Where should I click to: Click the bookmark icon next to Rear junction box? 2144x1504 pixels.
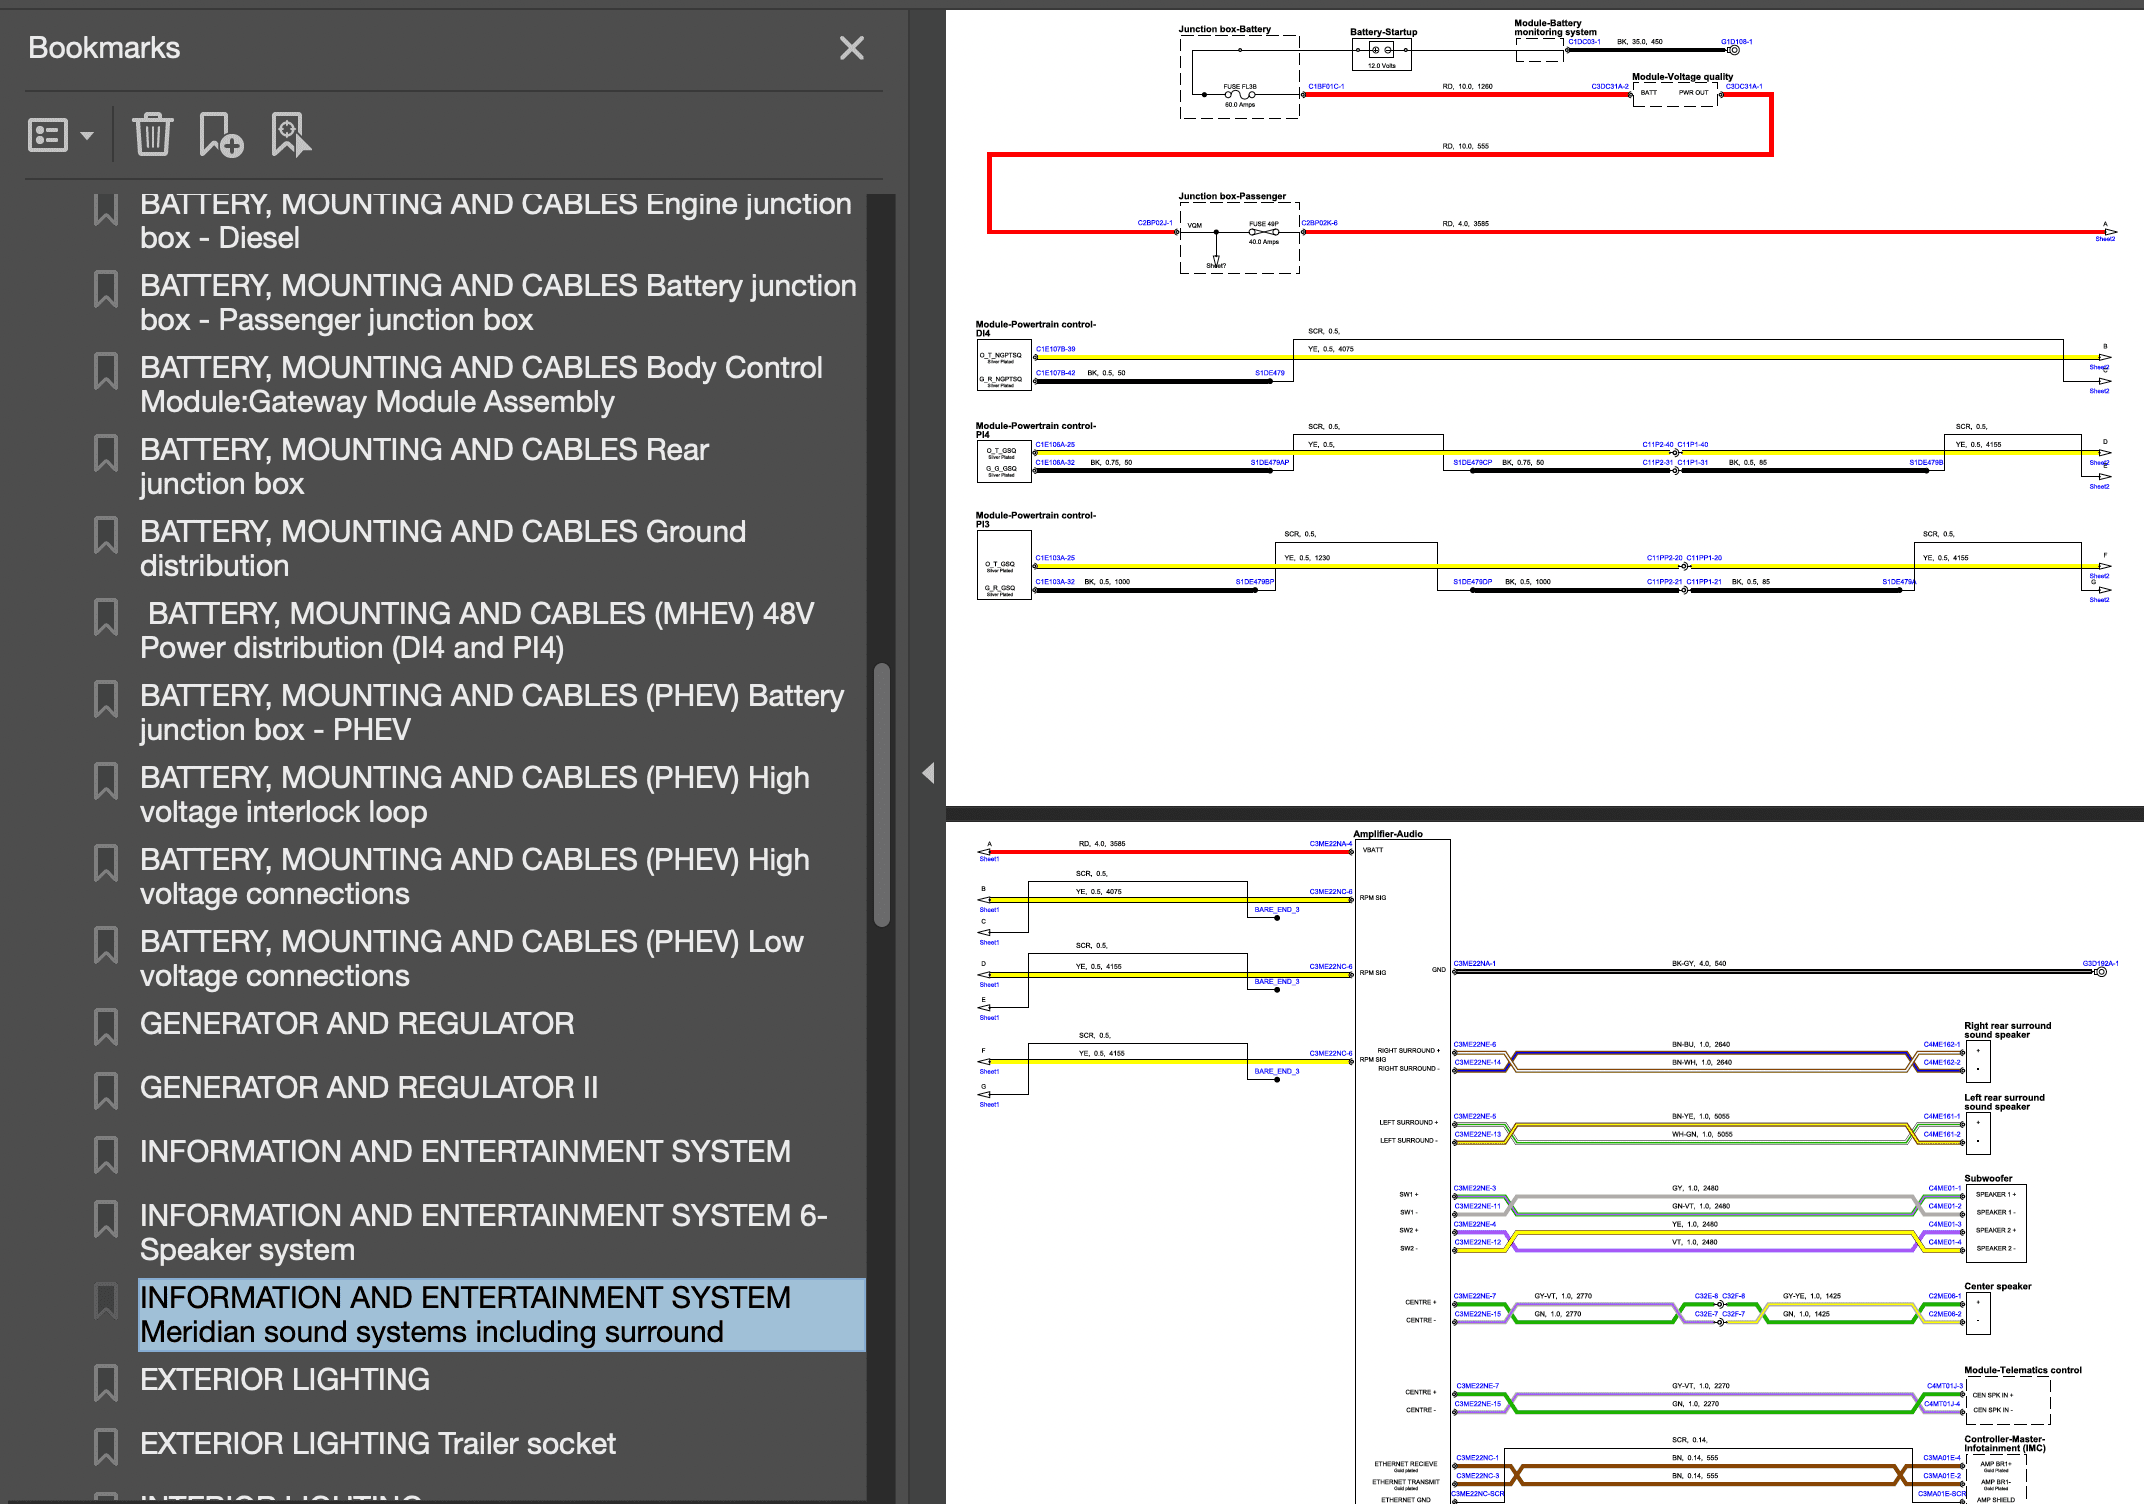[x=106, y=452]
